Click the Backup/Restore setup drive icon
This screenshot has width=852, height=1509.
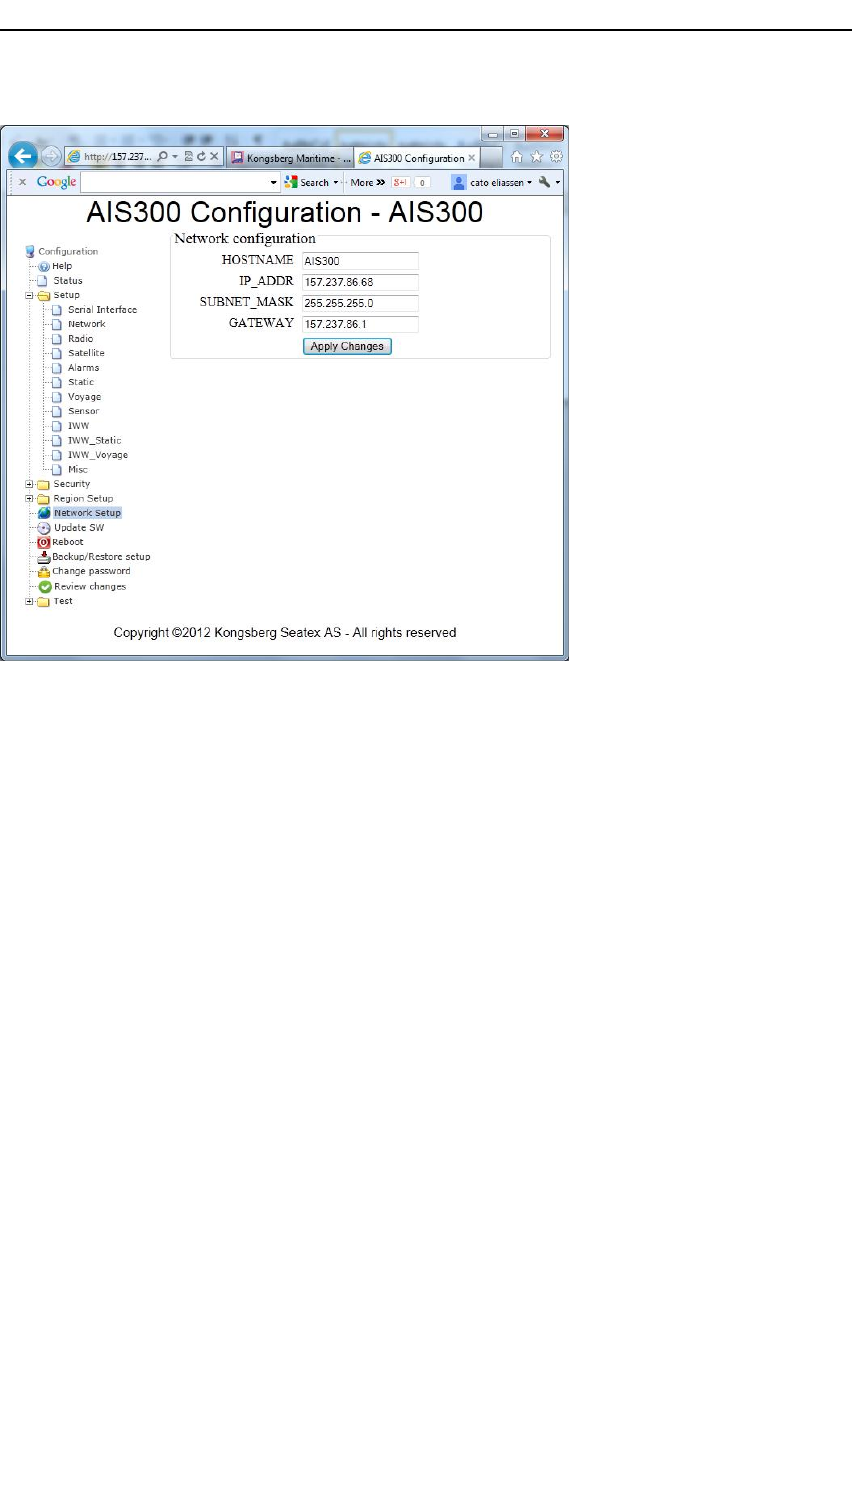pyautogui.click(x=44, y=557)
